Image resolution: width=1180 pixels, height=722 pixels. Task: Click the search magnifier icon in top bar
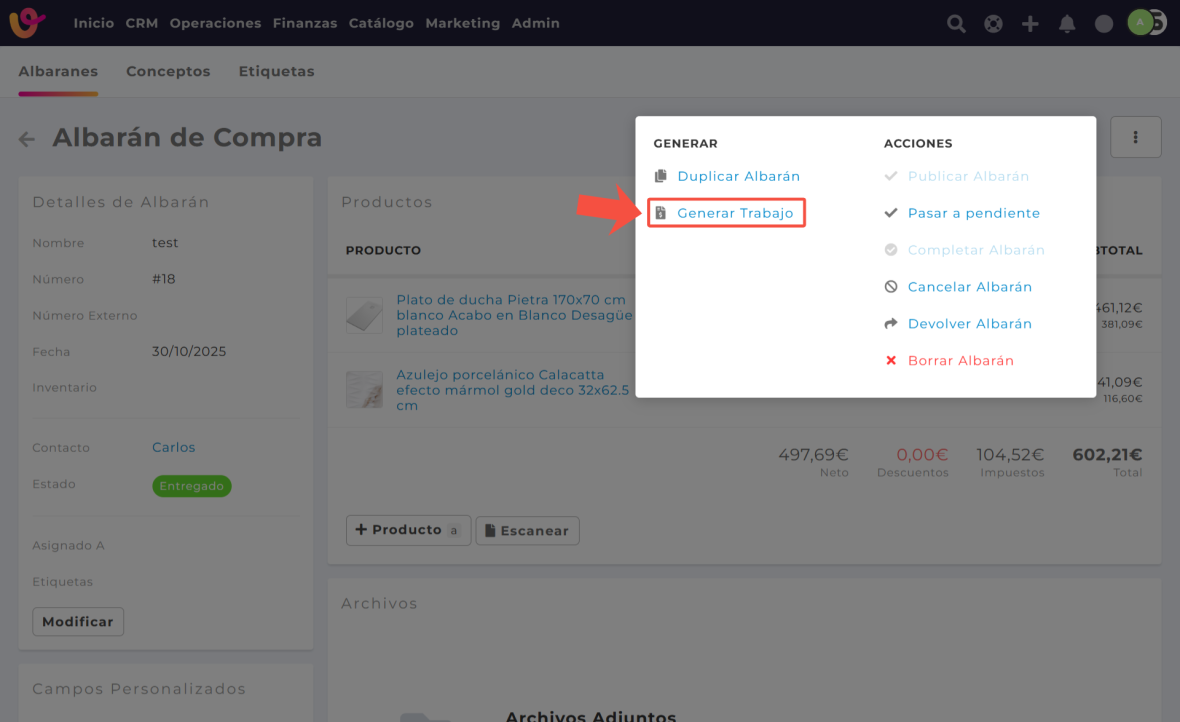click(x=956, y=24)
